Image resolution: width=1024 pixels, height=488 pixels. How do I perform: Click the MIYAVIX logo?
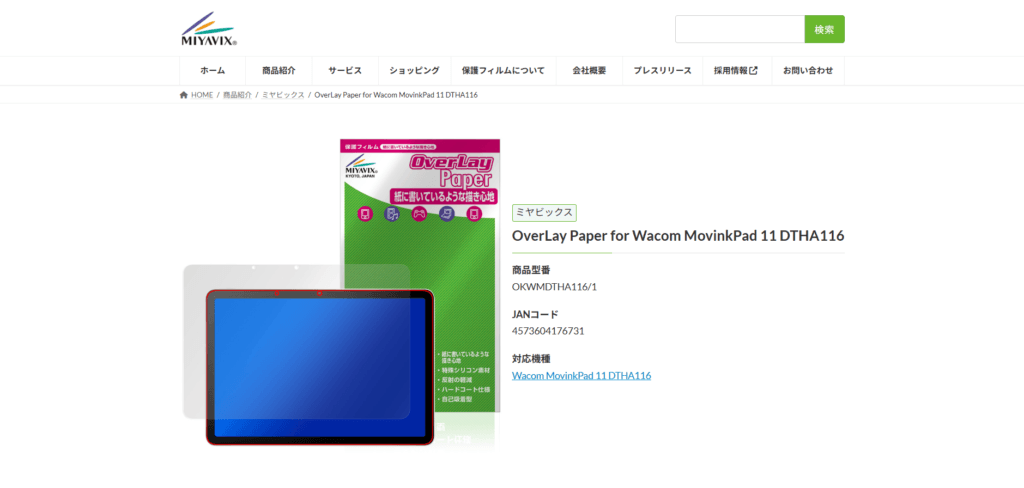tap(209, 29)
